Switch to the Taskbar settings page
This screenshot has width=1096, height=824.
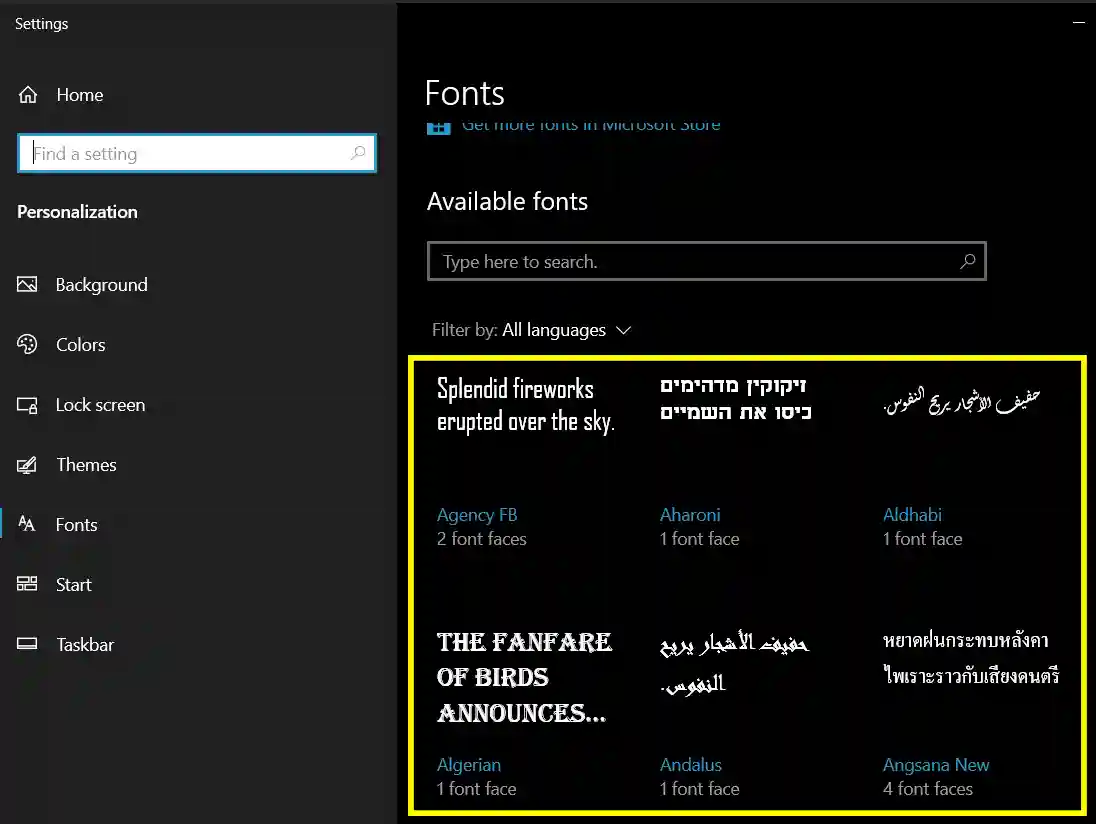84,644
